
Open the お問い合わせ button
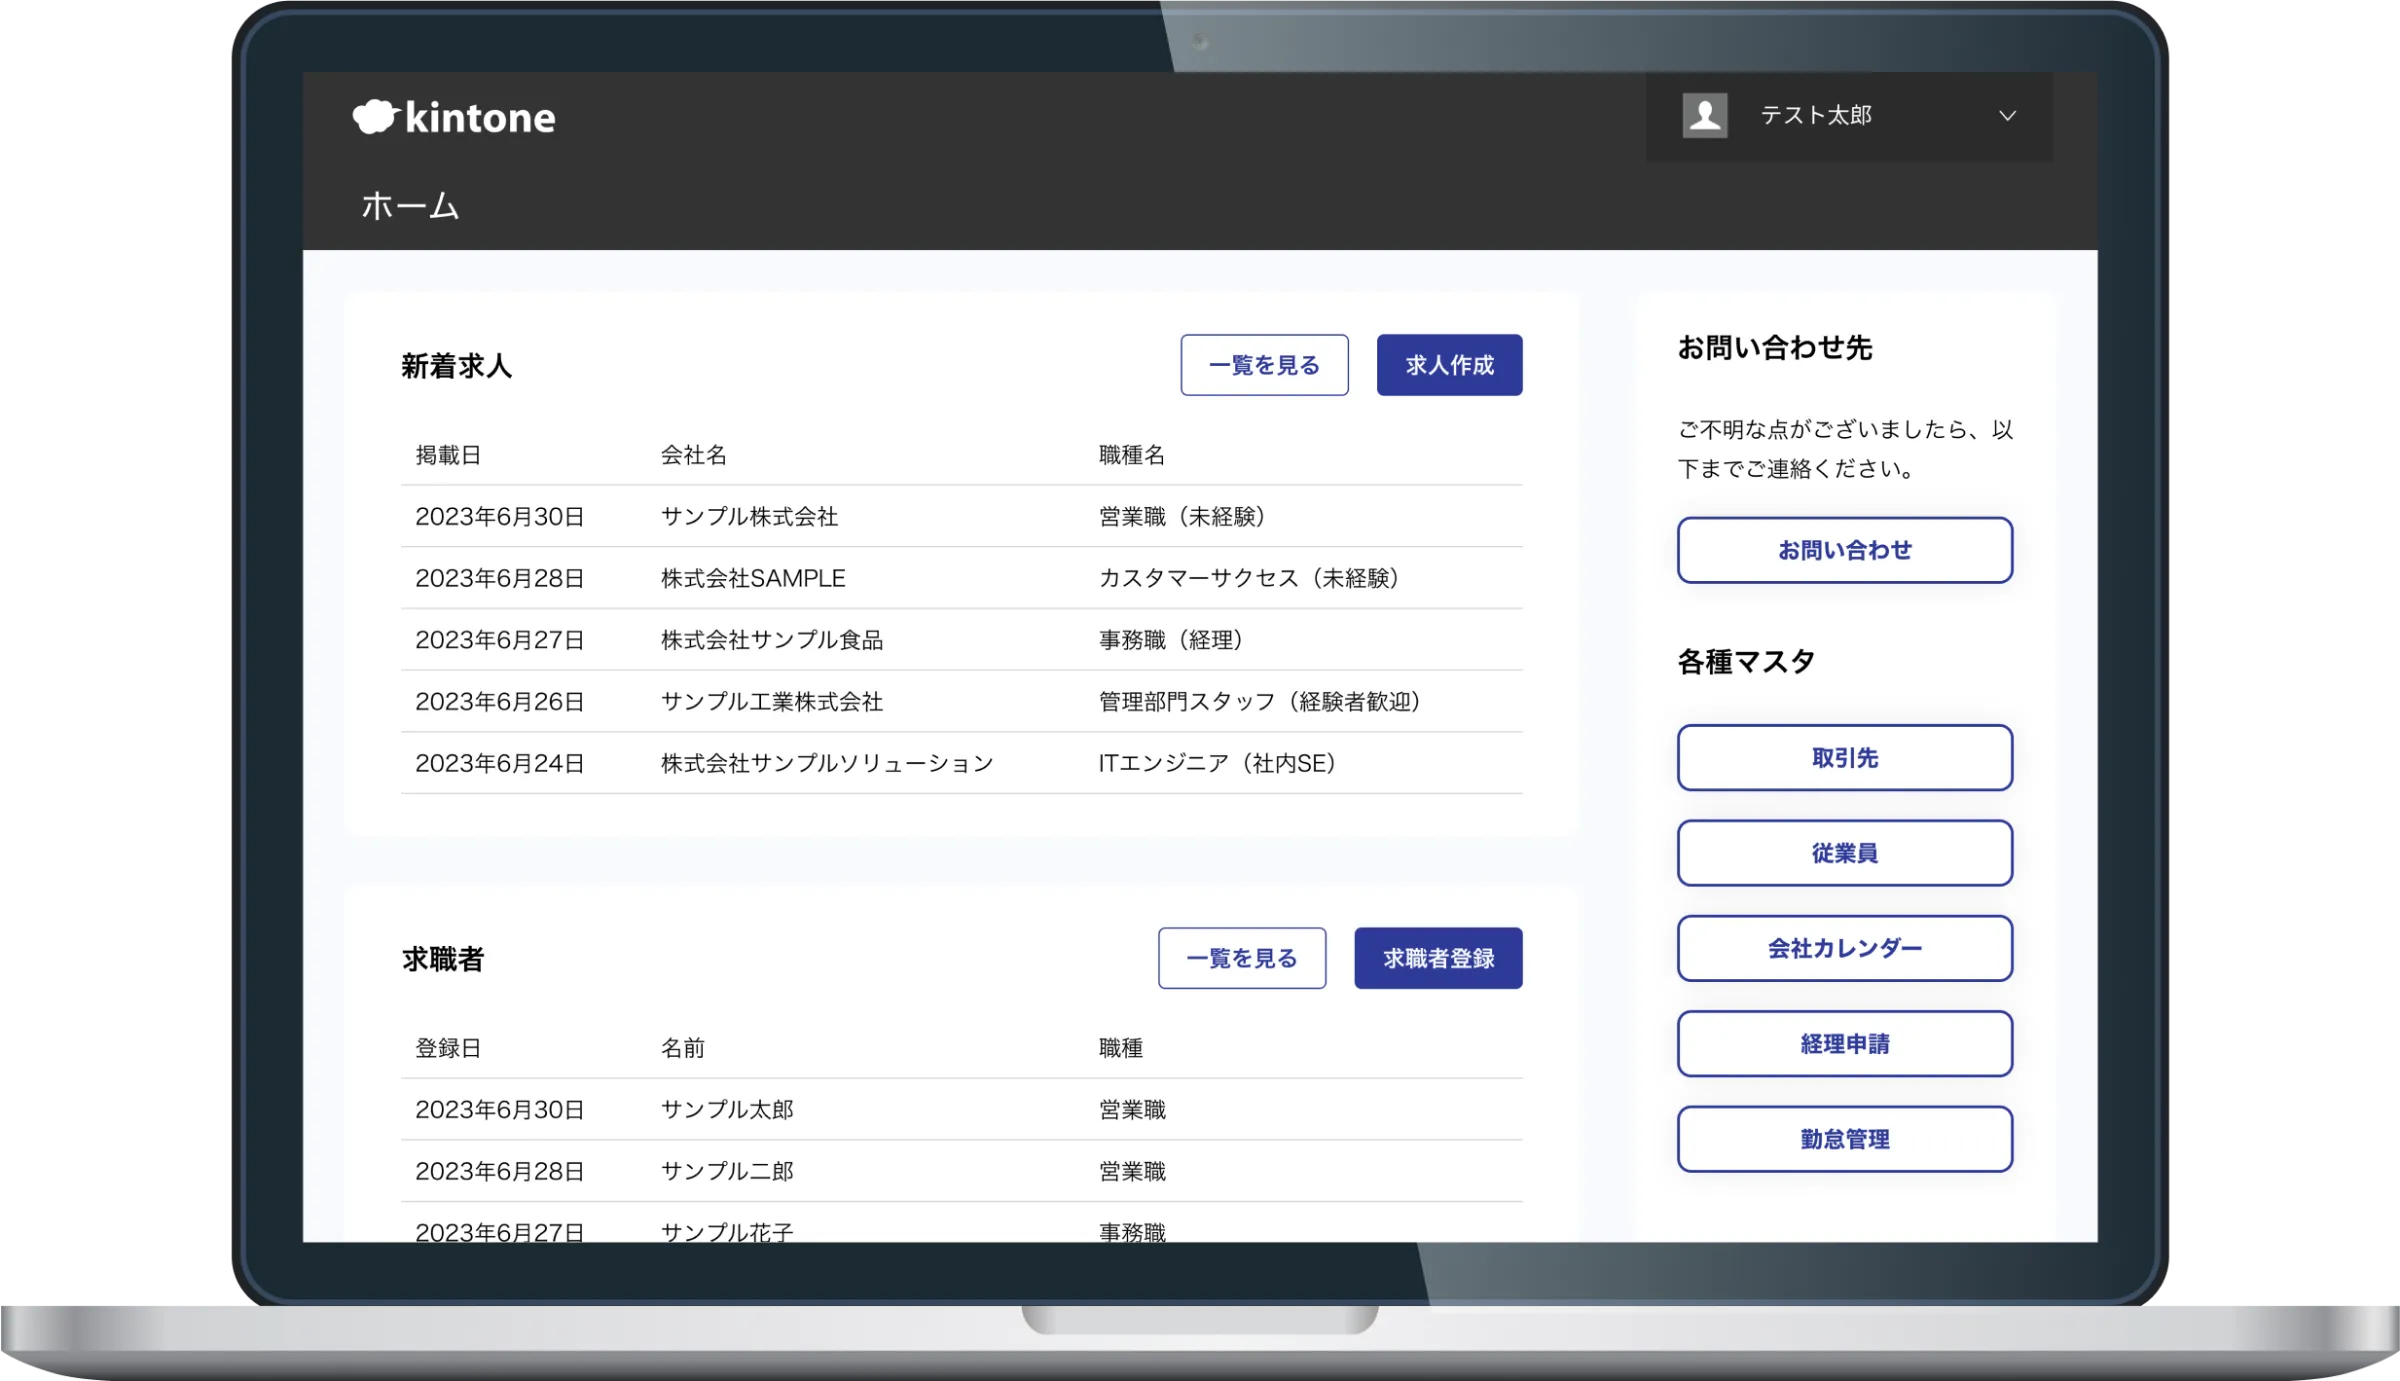coord(1844,550)
